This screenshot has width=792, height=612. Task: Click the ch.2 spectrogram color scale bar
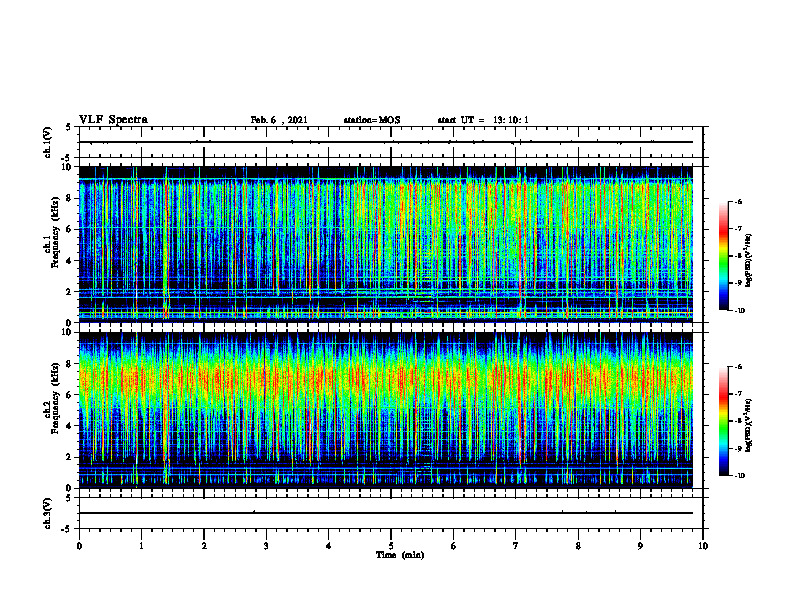point(724,421)
